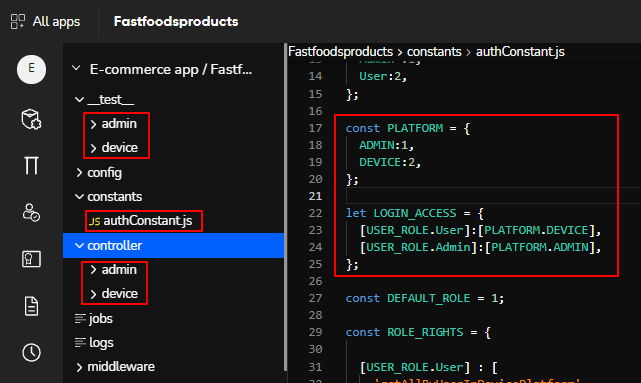Click the file tree vertical scrollbar
Viewport: 641px width, 383px height.
285,206
